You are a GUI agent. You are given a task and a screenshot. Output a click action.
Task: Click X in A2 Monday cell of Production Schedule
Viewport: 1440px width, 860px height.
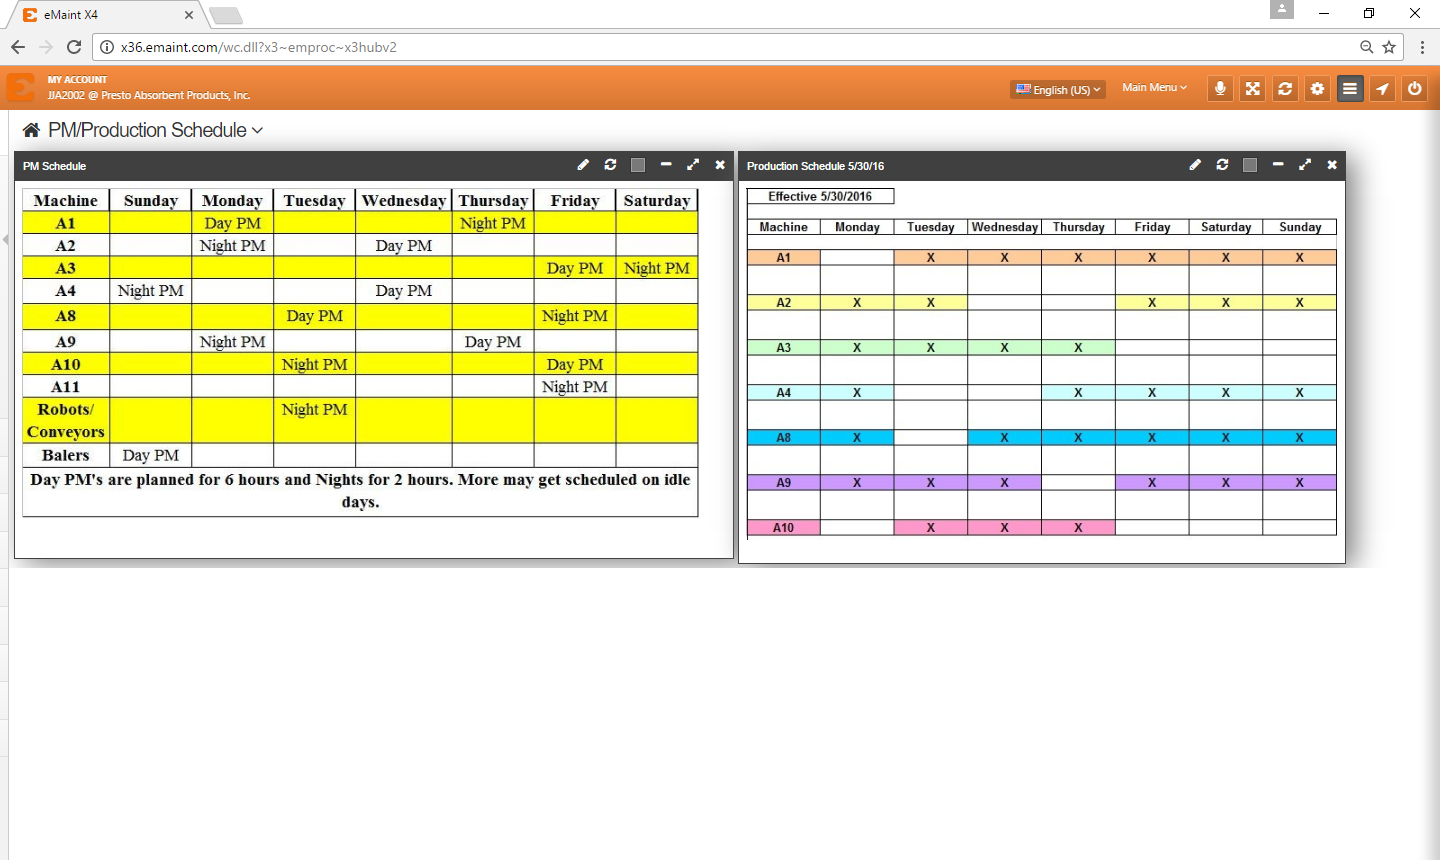(x=857, y=303)
